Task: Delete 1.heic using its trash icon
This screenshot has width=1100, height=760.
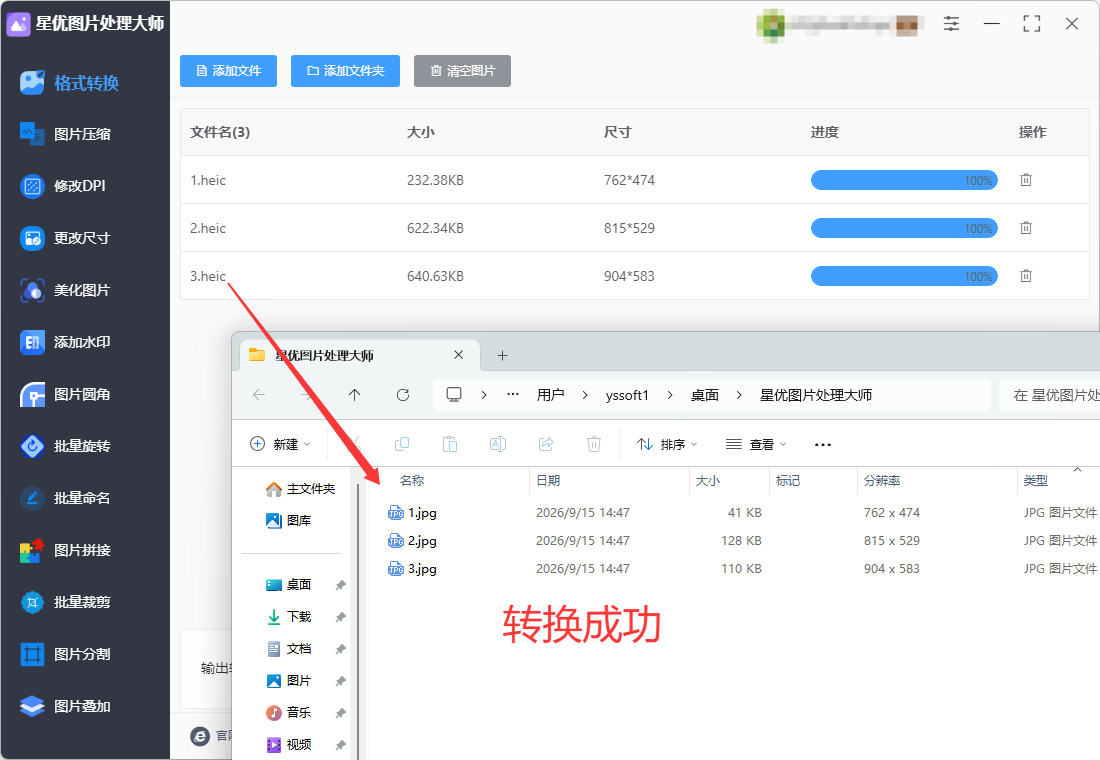Action: pos(1026,180)
